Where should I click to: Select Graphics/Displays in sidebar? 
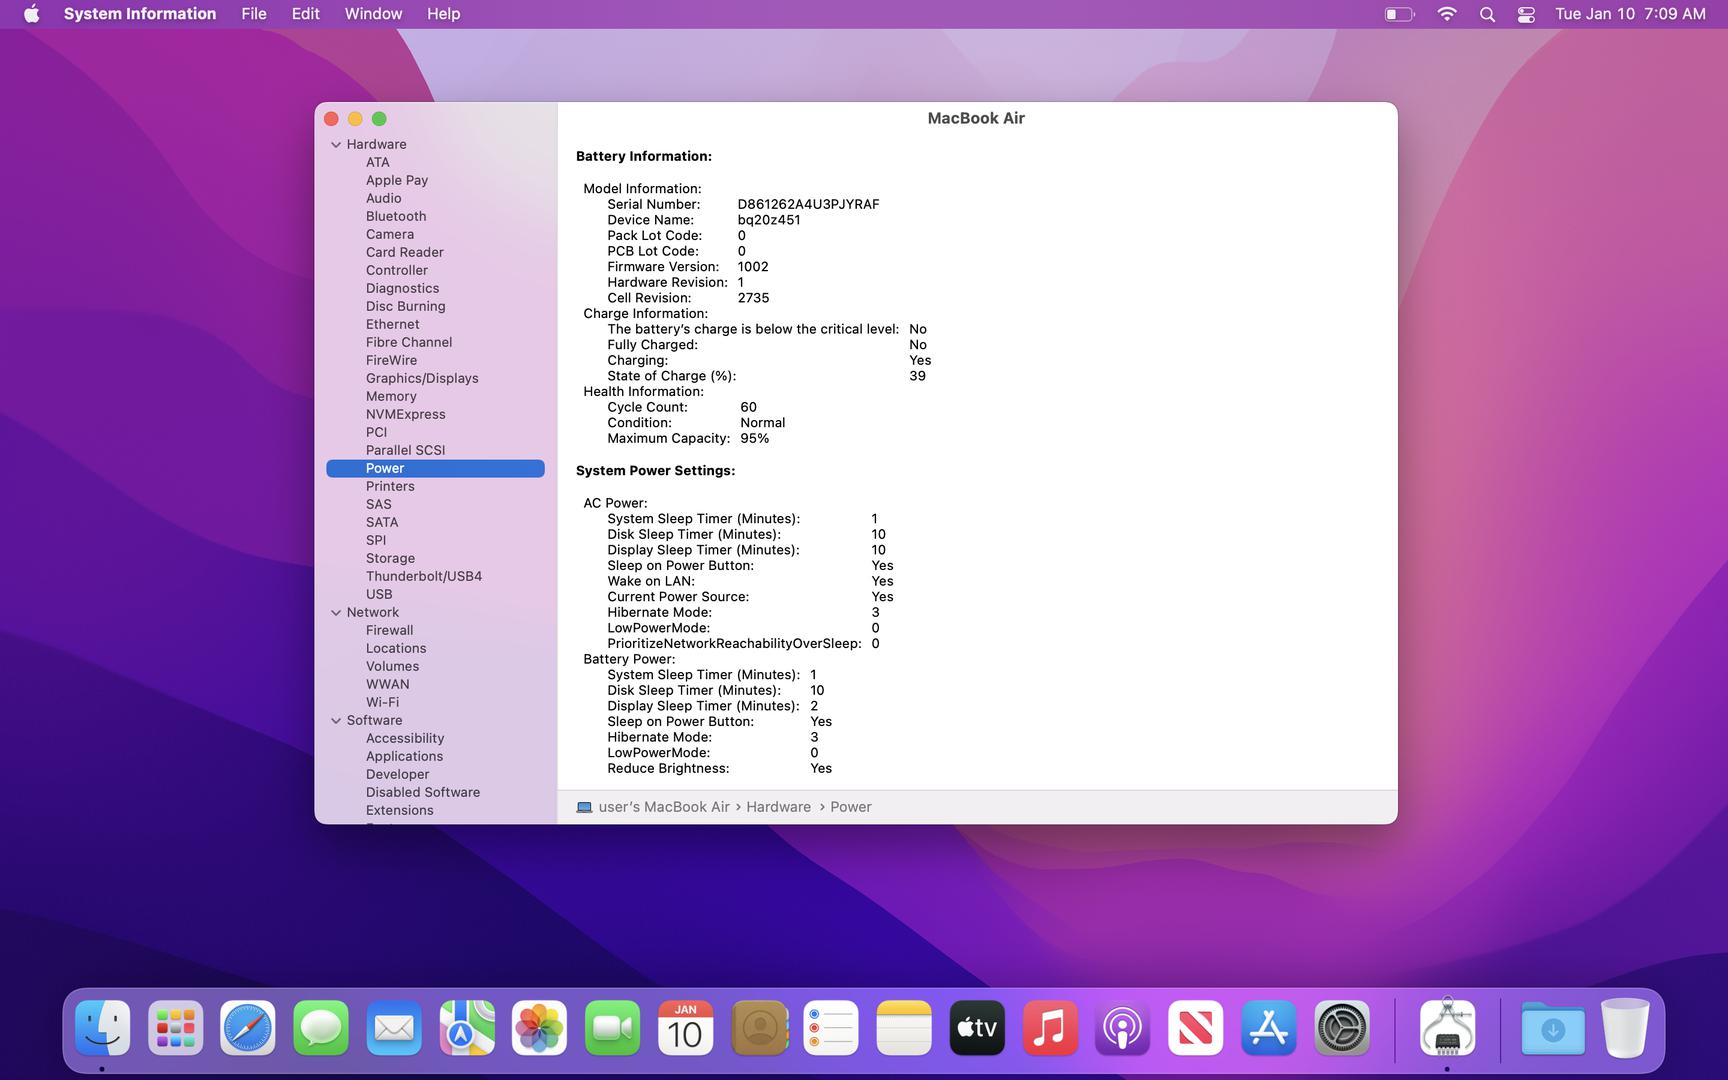point(422,378)
